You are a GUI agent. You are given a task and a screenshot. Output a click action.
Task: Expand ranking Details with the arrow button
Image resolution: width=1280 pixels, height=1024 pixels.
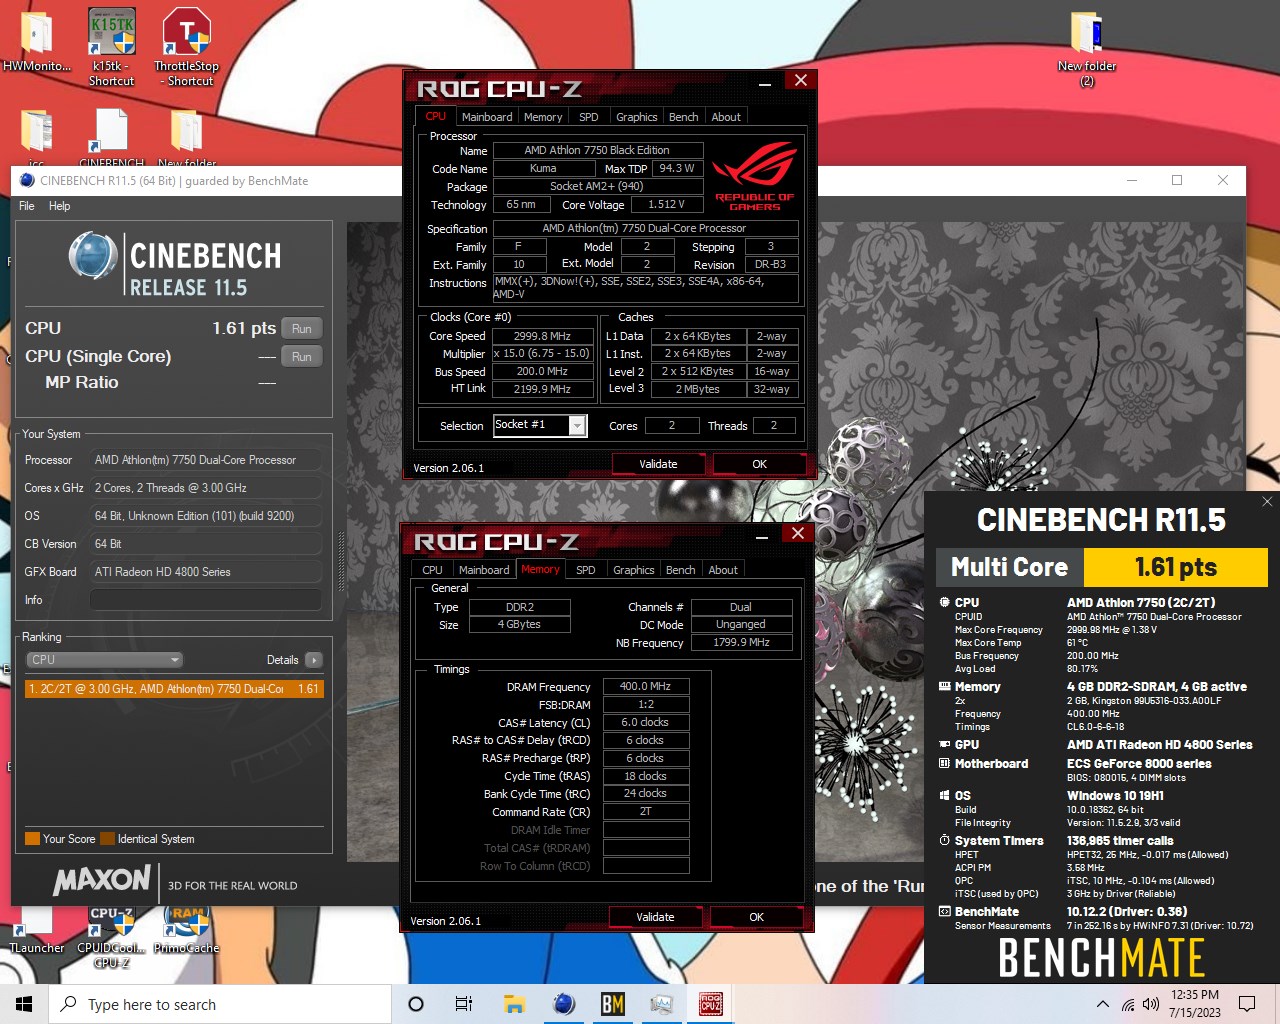pyautogui.click(x=313, y=660)
